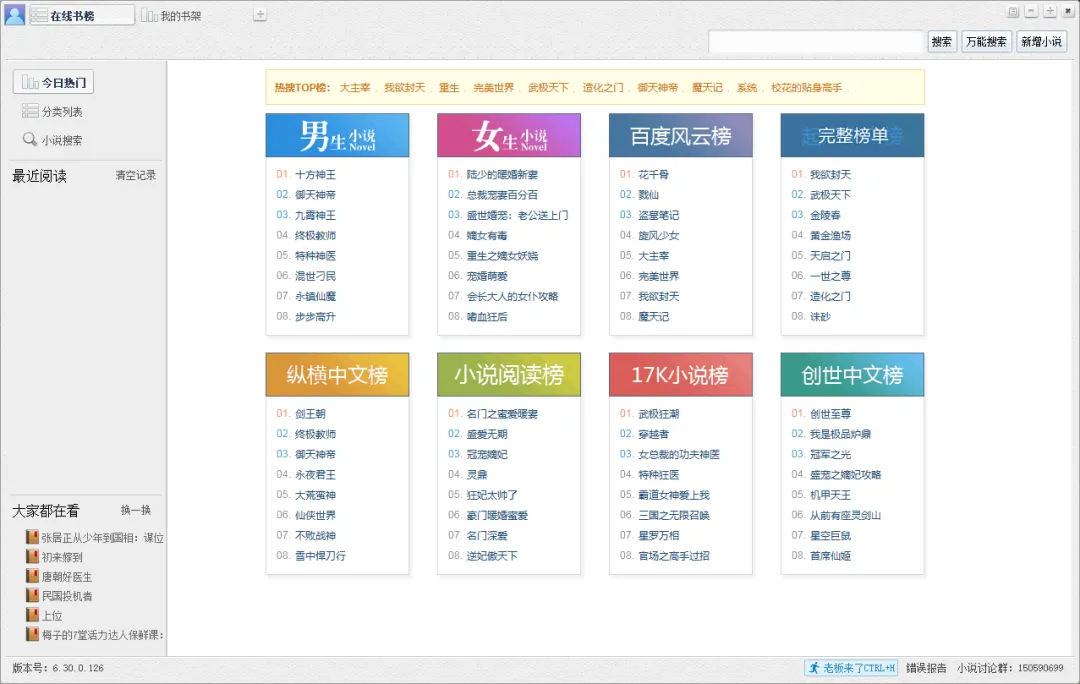
Task: Click the 新增小说 button
Action: tap(1041, 41)
